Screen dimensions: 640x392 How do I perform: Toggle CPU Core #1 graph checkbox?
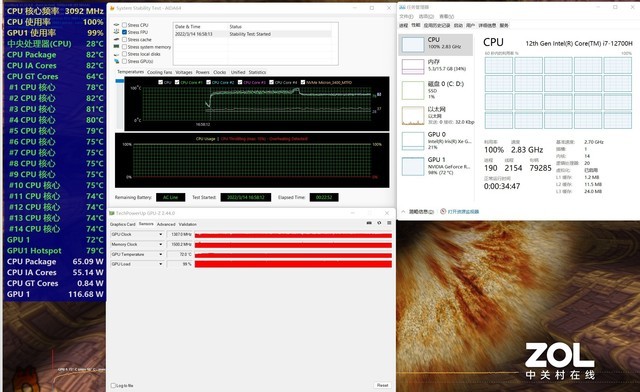(177, 82)
